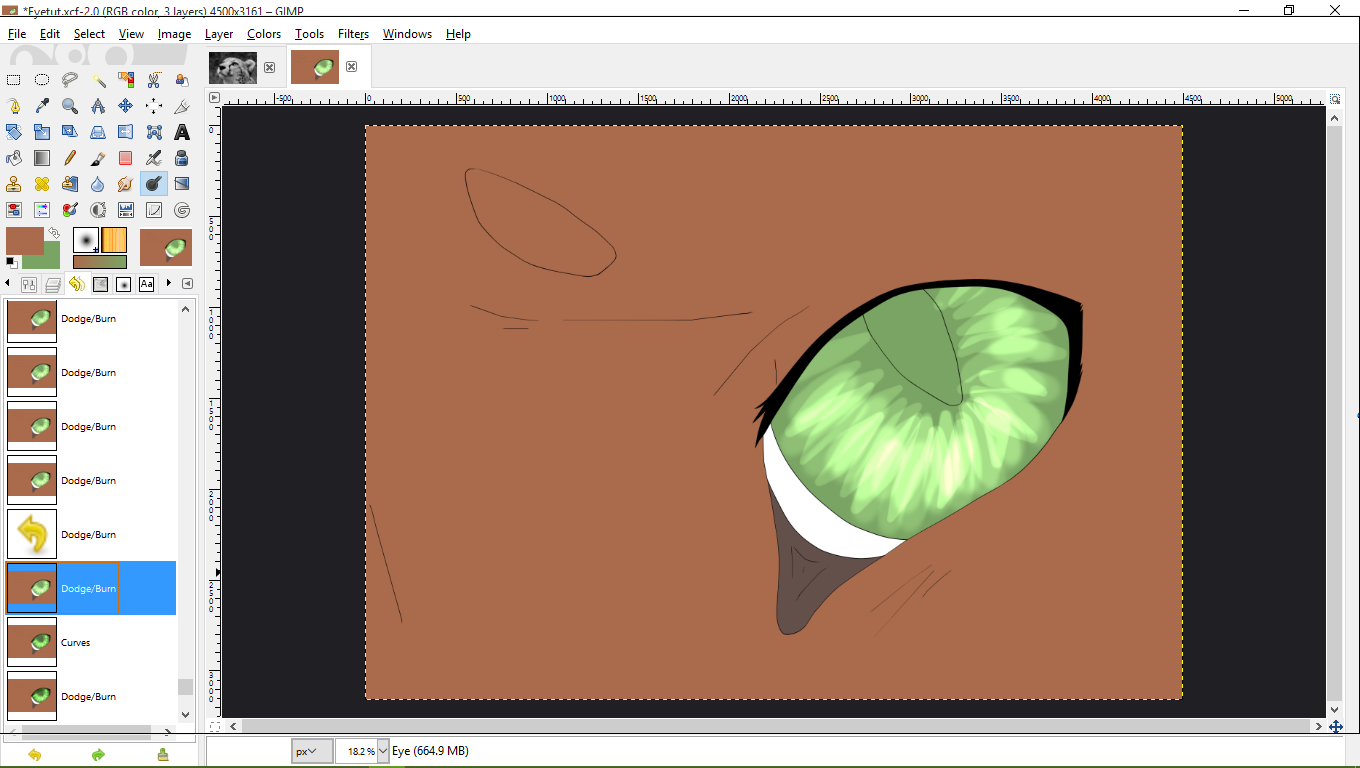The image size is (1360, 768).
Task: Click the active image thumbnail in toolbox
Action: [x=166, y=247]
